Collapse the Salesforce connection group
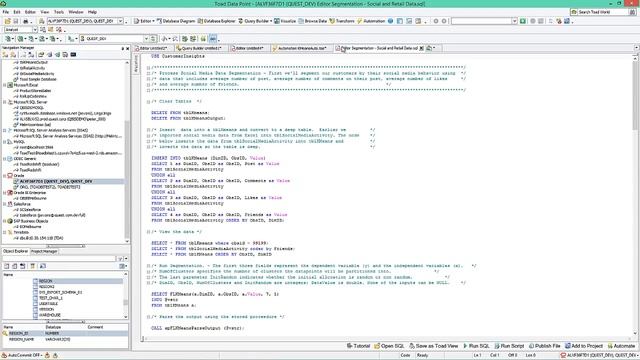The width and height of the screenshot is (640, 360). click(x=4, y=204)
